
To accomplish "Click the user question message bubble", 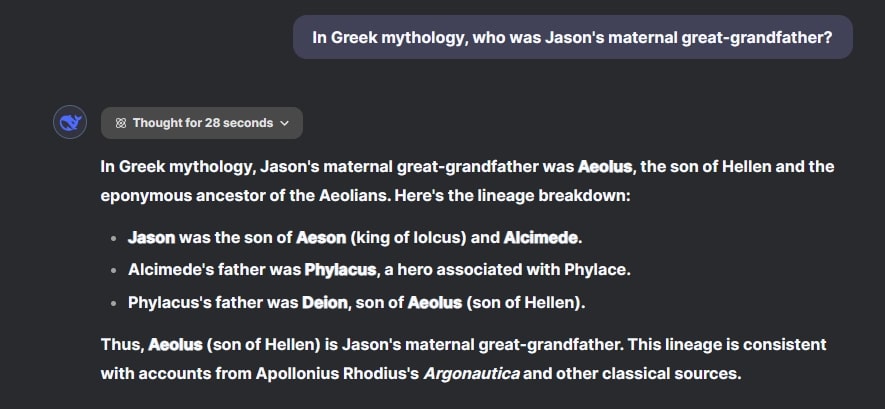I will point(572,37).
